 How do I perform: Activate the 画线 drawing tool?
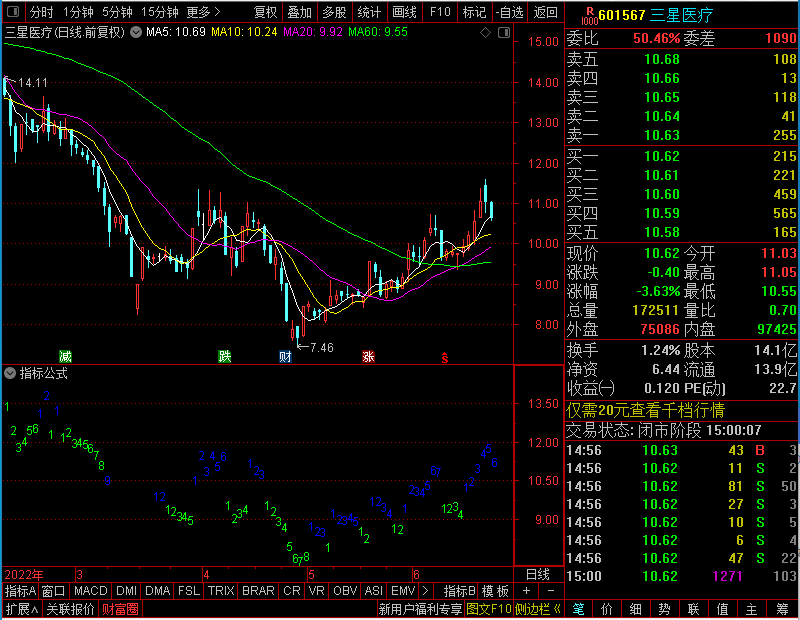click(404, 12)
